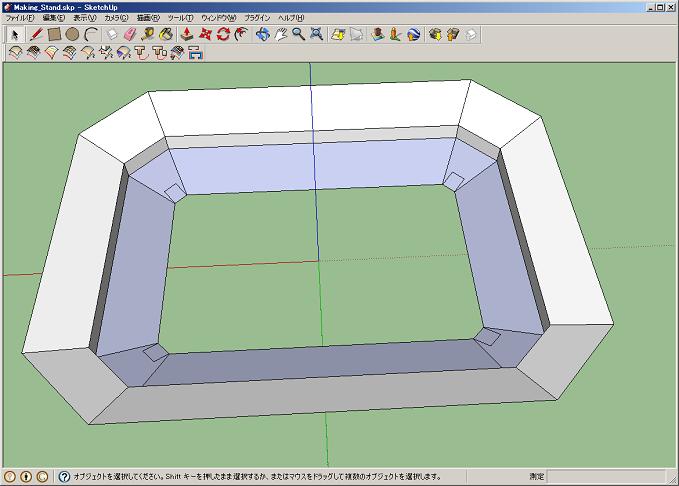The image size is (679, 486).
Task: Open the カメラ(C) menu
Action: tap(116, 18)
